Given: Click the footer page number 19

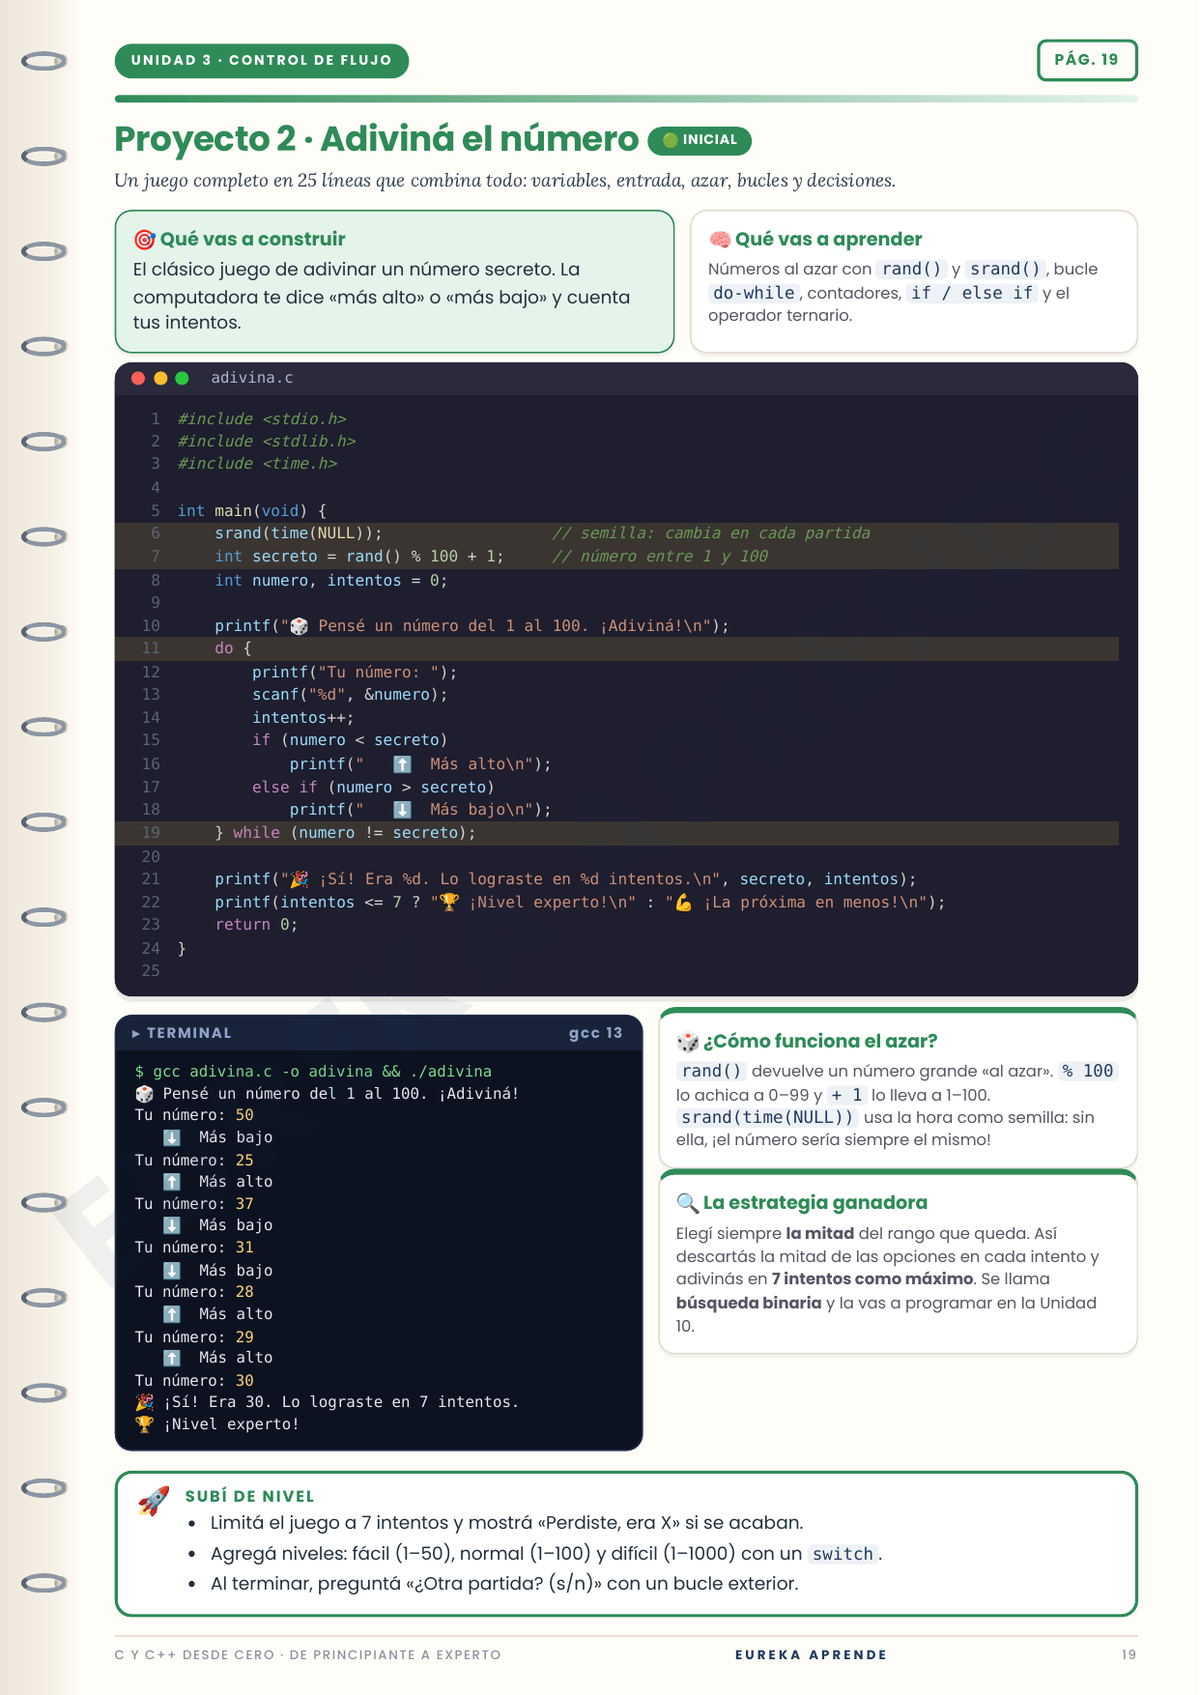Looking at the screenshot, I should [1129, 1655].
